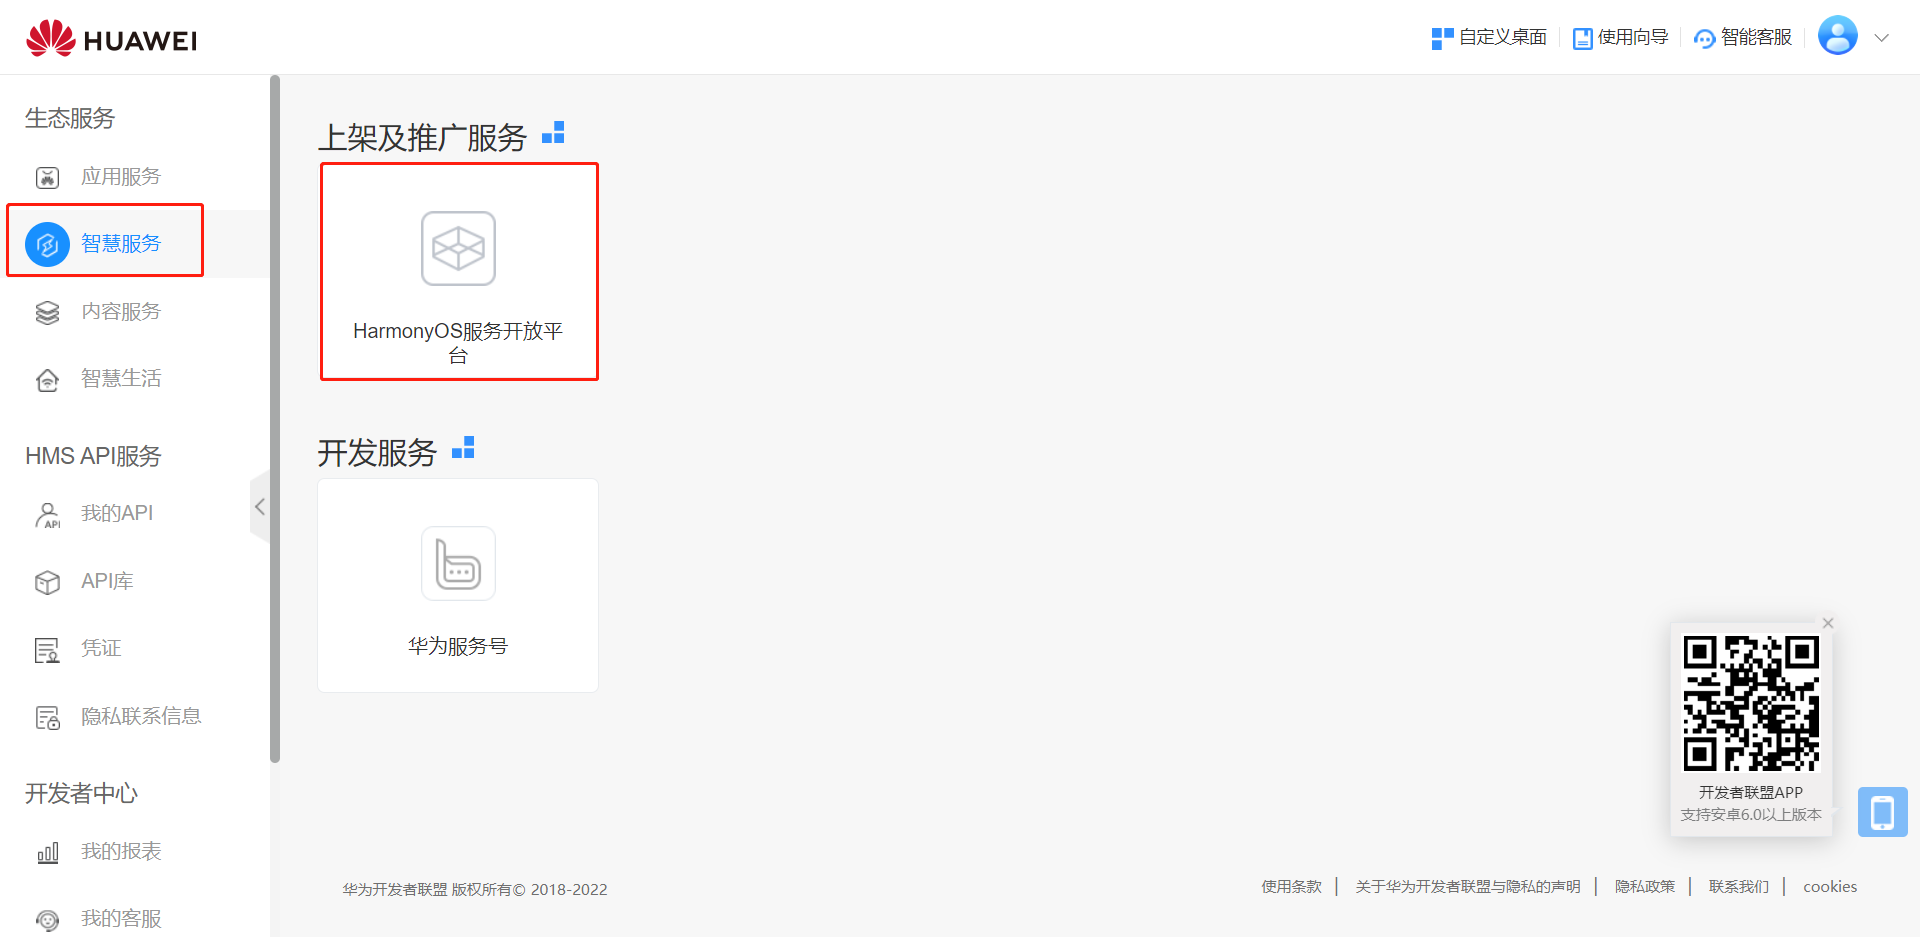1920x937 pixels.
Task: Click the Huawei logo
Action: click(x=111, y=38)
